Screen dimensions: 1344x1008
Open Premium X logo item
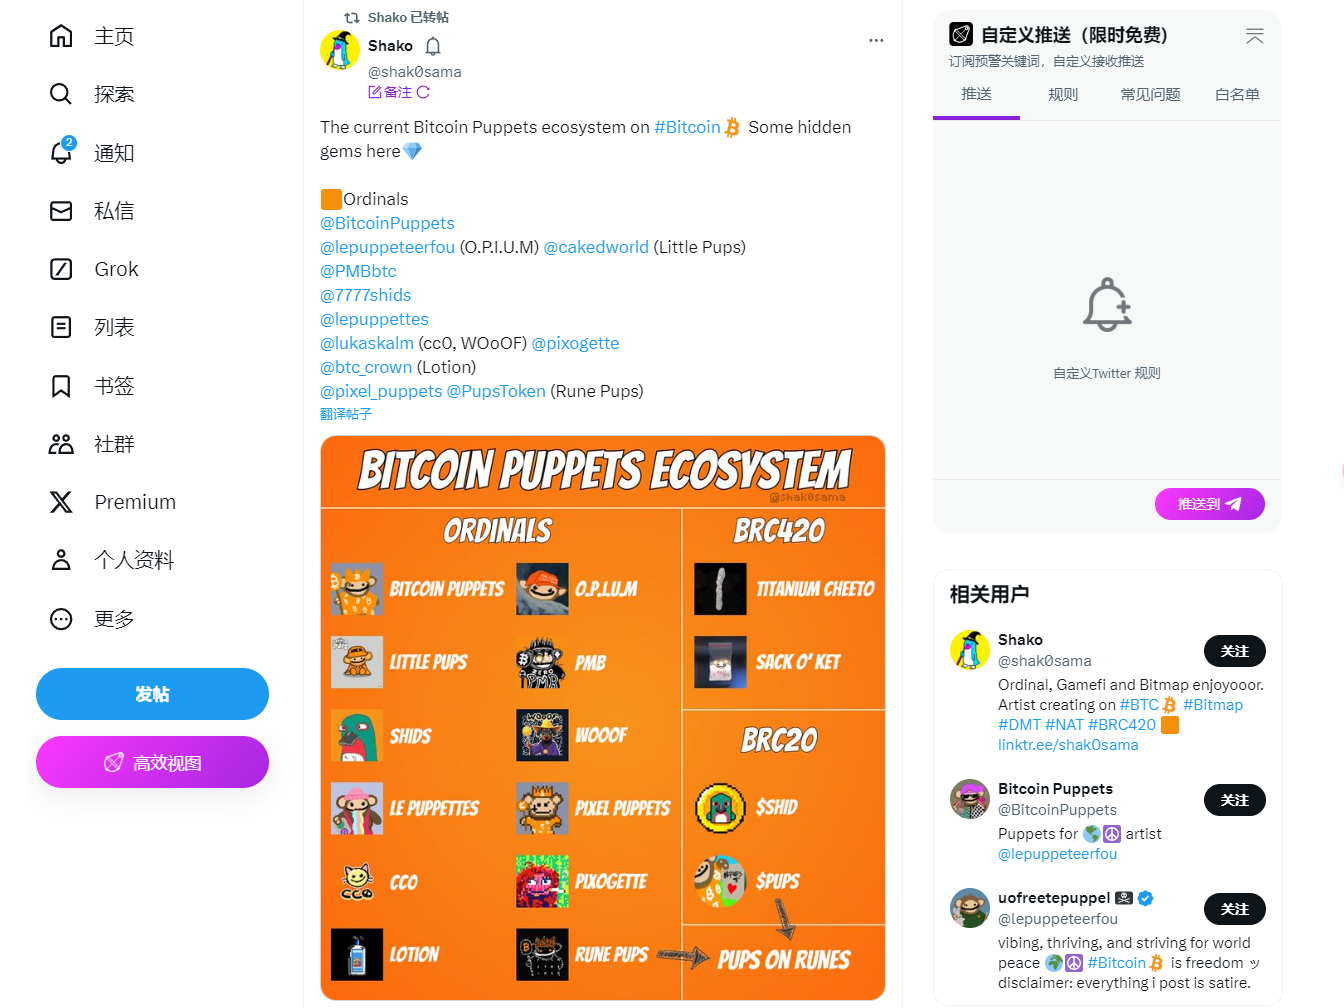(x=61, y=502)
